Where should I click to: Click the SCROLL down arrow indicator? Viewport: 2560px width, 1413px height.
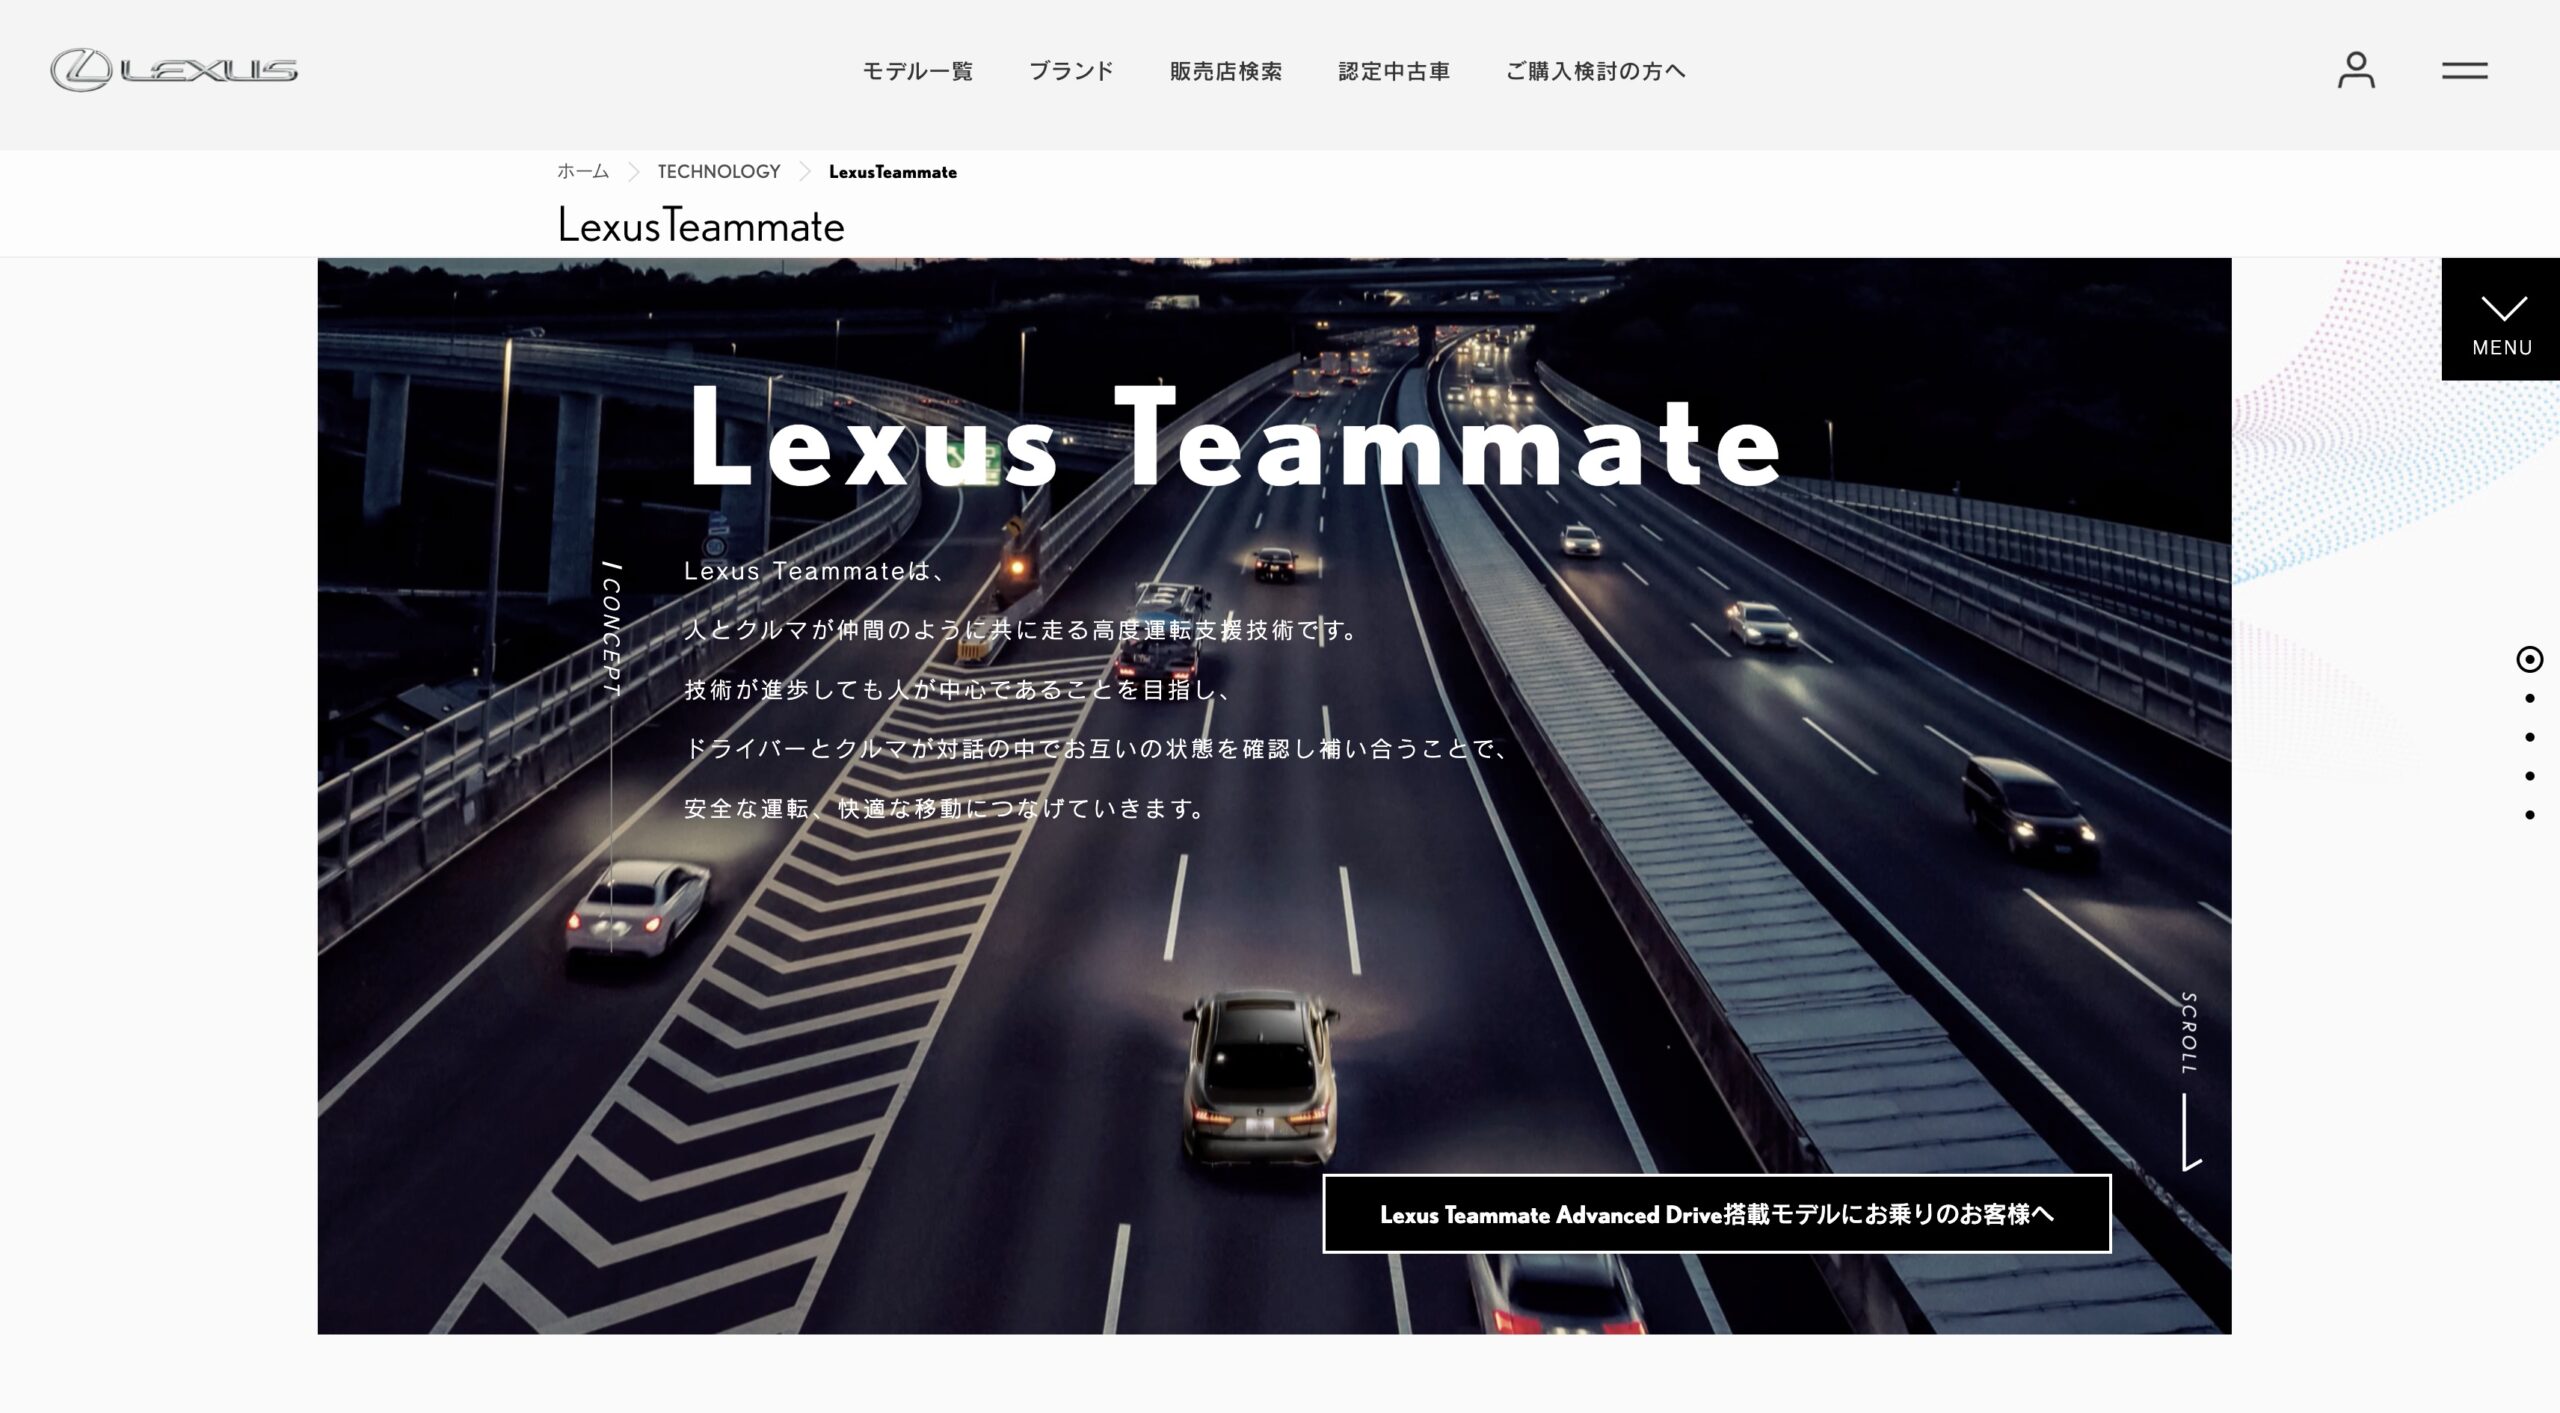2190,1130
